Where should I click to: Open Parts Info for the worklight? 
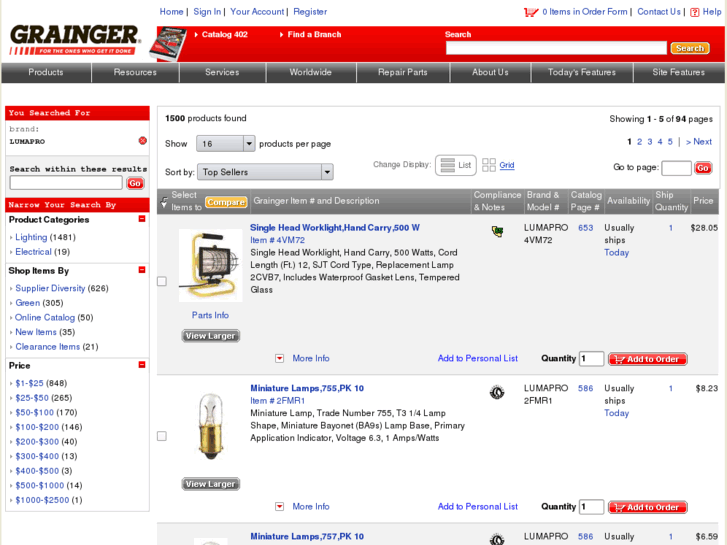210,315
